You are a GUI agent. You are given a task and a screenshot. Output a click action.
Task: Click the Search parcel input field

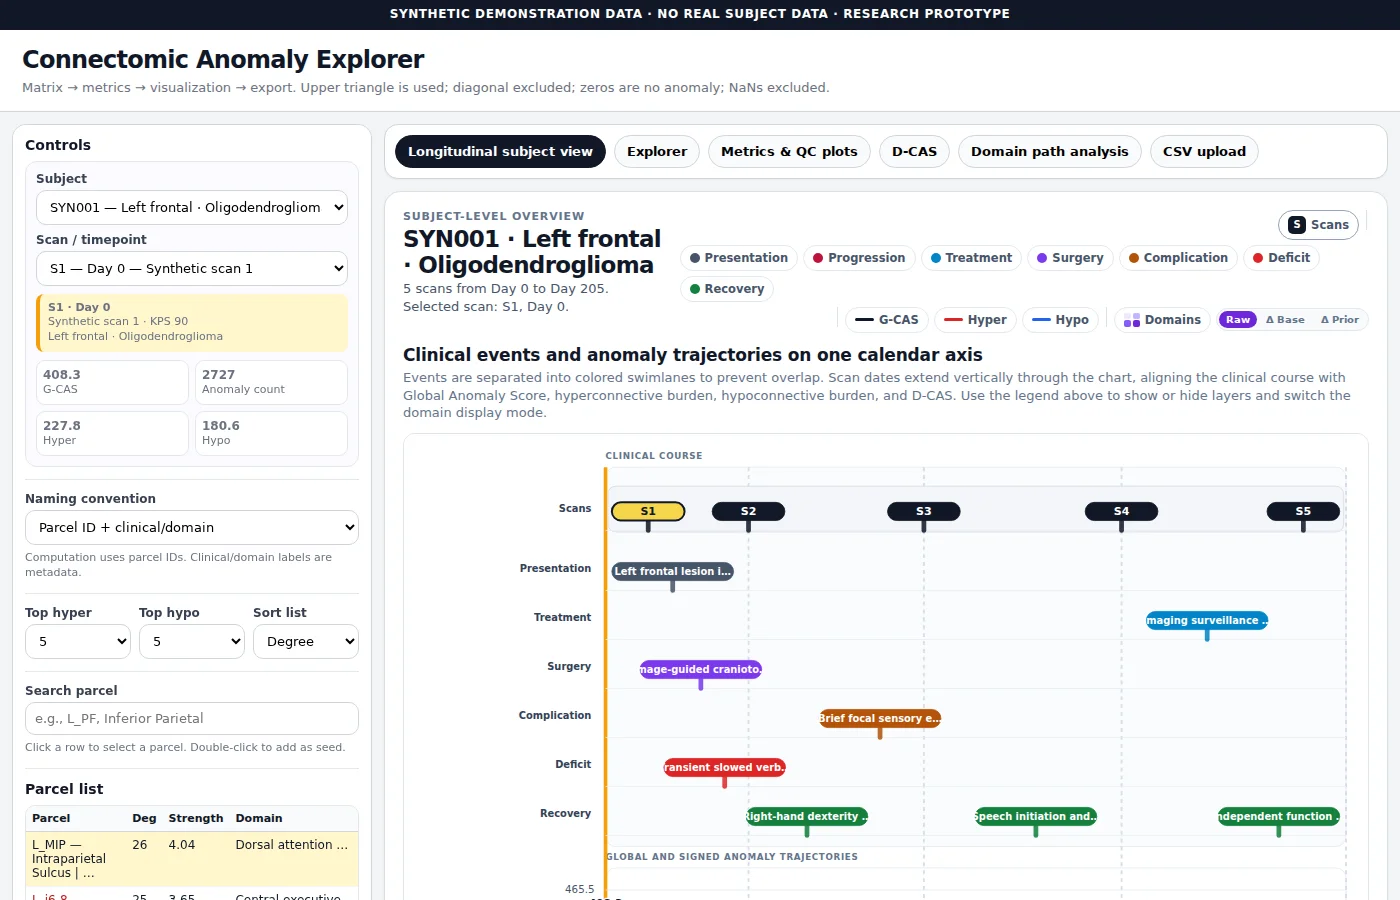(x=192, y=718)
